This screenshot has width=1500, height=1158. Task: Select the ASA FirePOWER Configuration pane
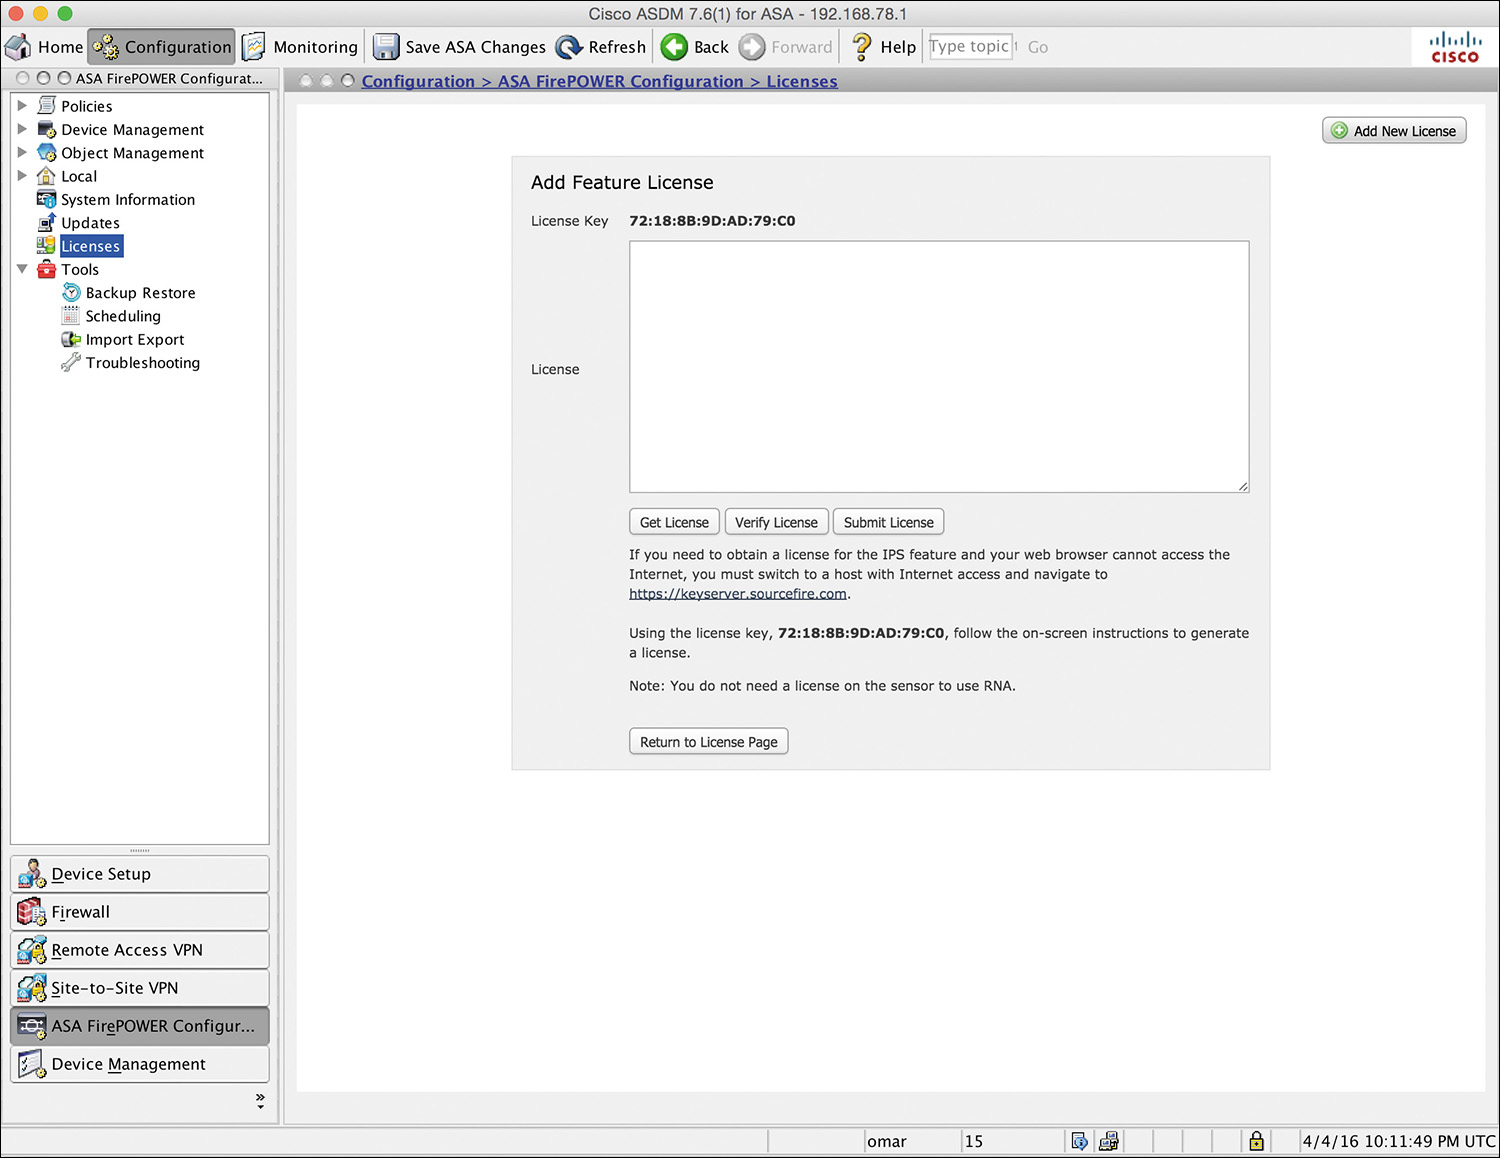[x=140, y=1026]
